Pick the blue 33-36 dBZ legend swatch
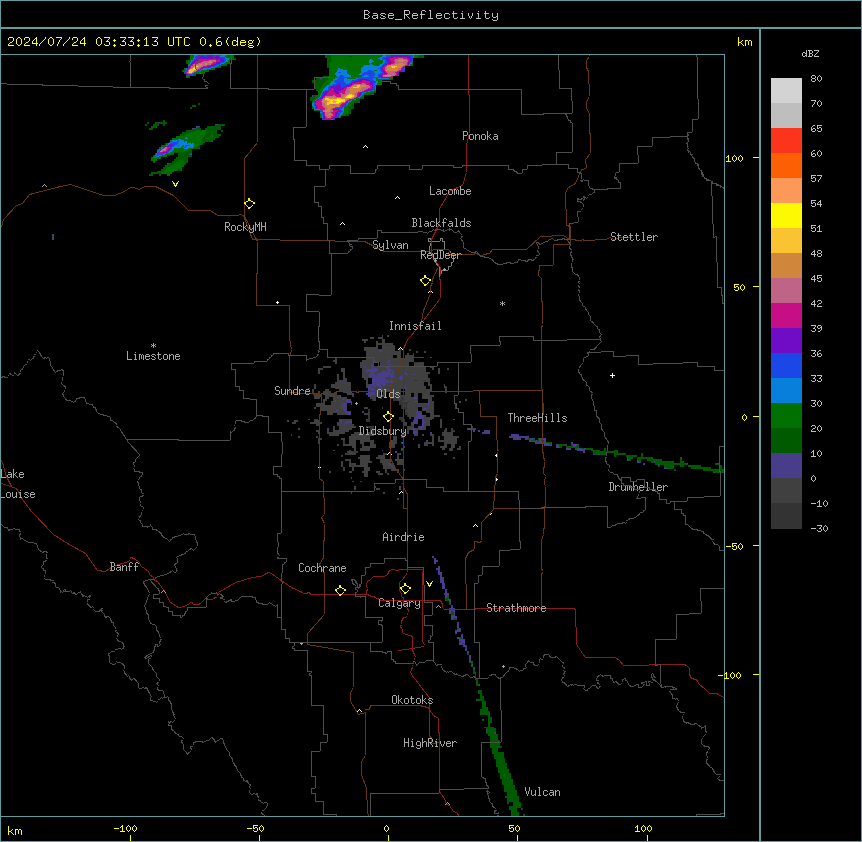Screen dimensions: 862x842 pos(786,365)
